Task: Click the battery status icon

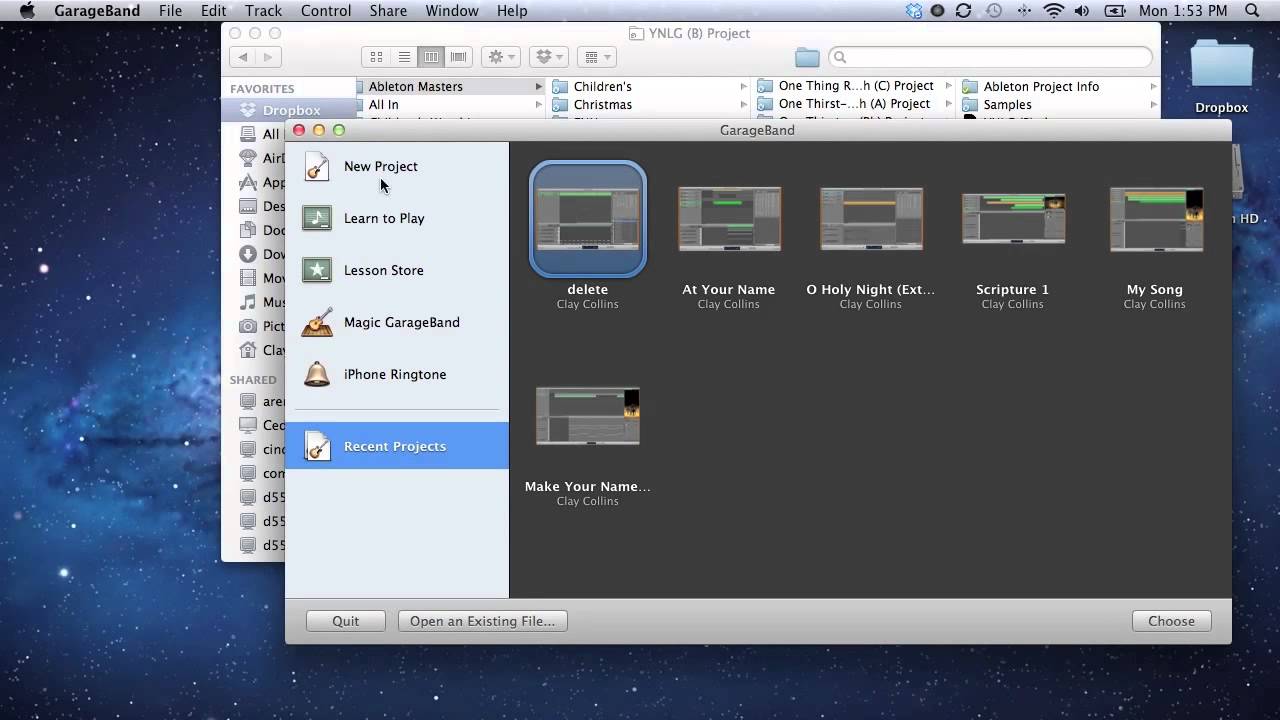Action: click(x=1115, y=11)
